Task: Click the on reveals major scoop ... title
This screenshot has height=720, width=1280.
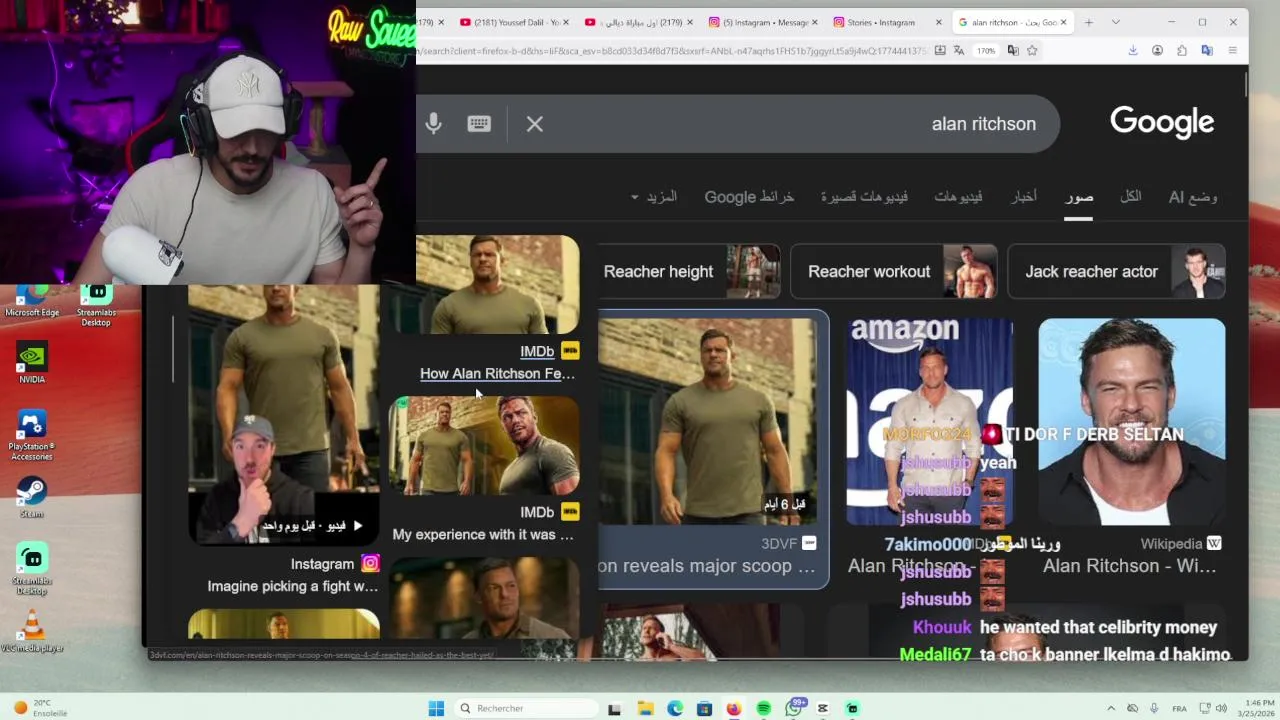Action: 707,566
